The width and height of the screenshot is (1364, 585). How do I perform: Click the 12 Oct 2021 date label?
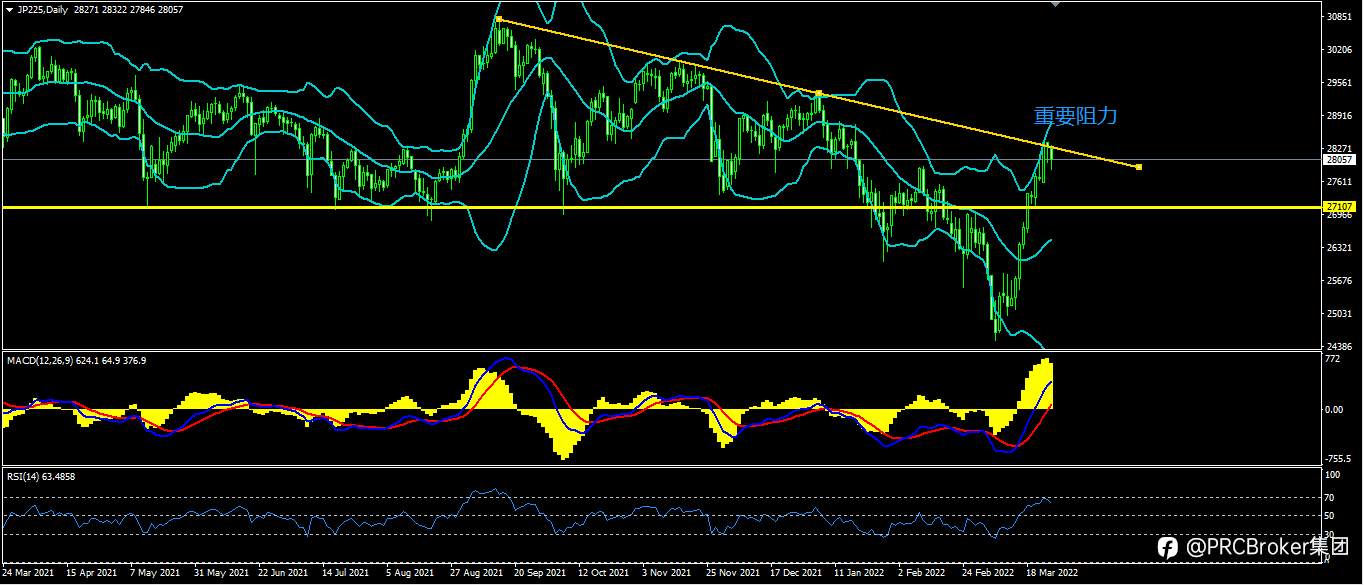(604, 574)
